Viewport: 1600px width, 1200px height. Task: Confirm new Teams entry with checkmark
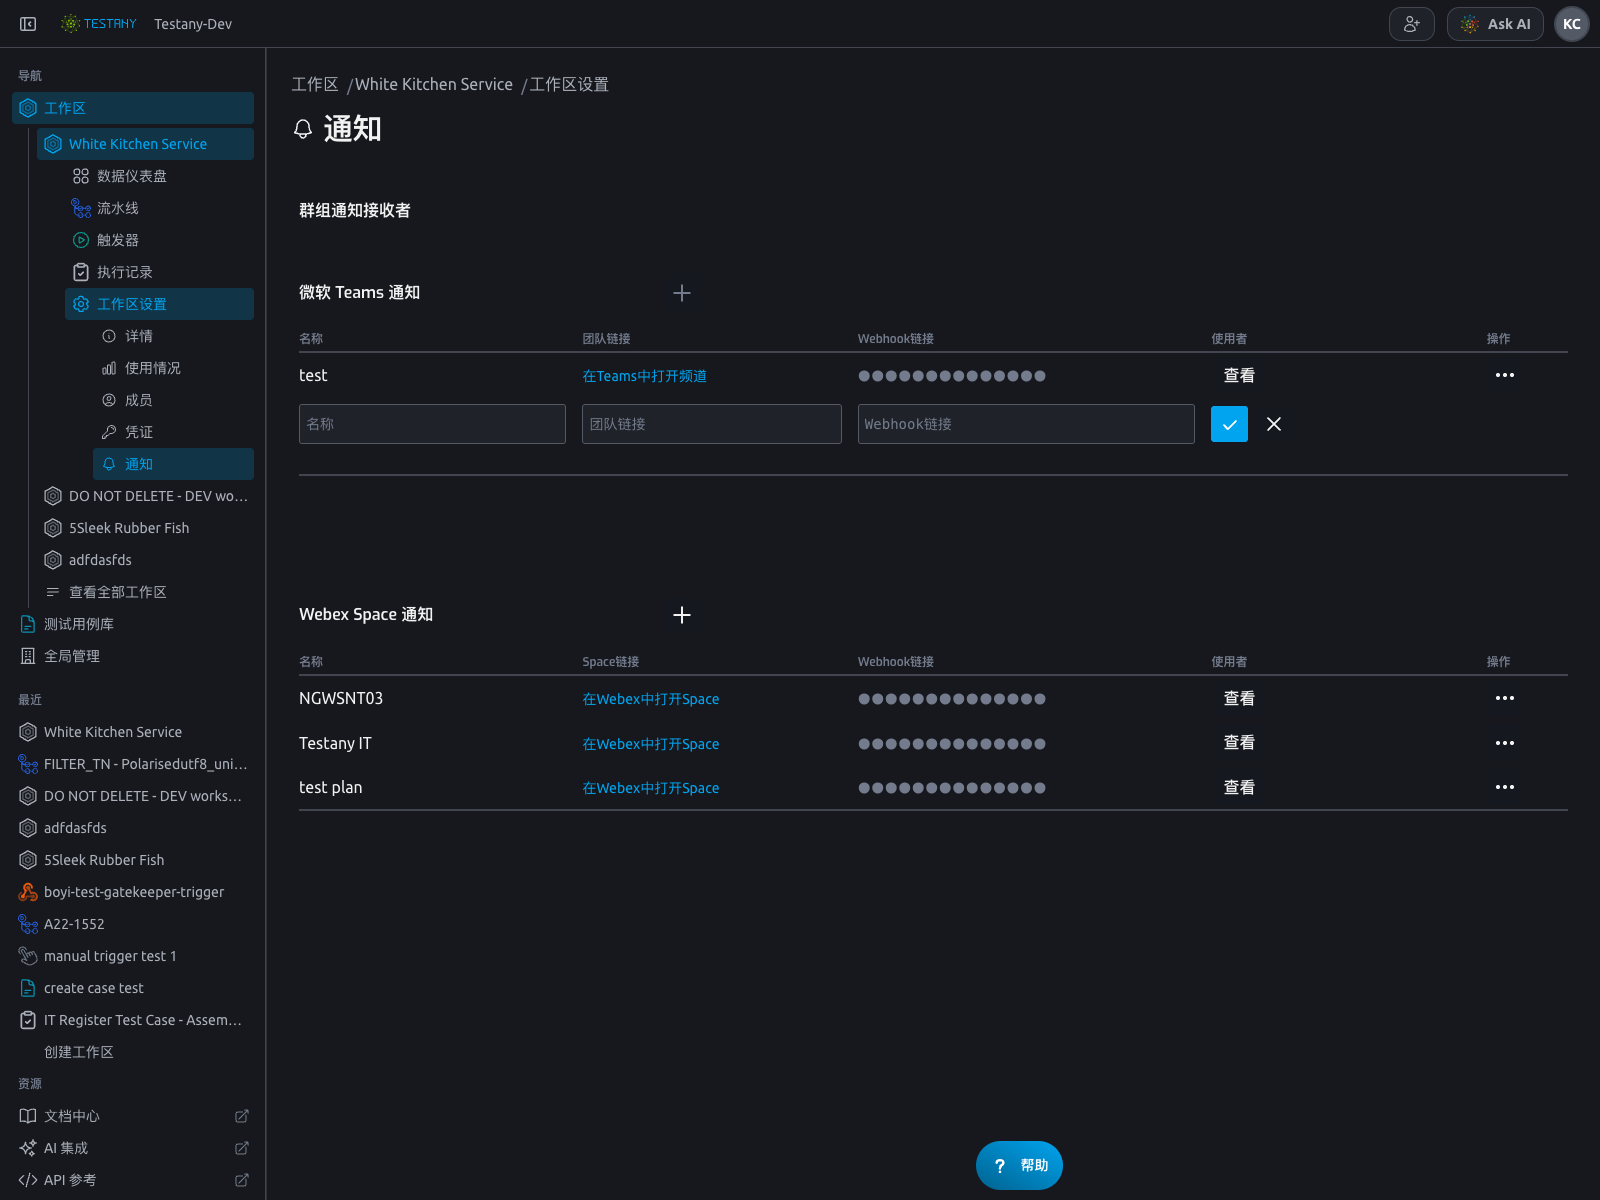click(1229, 424)
